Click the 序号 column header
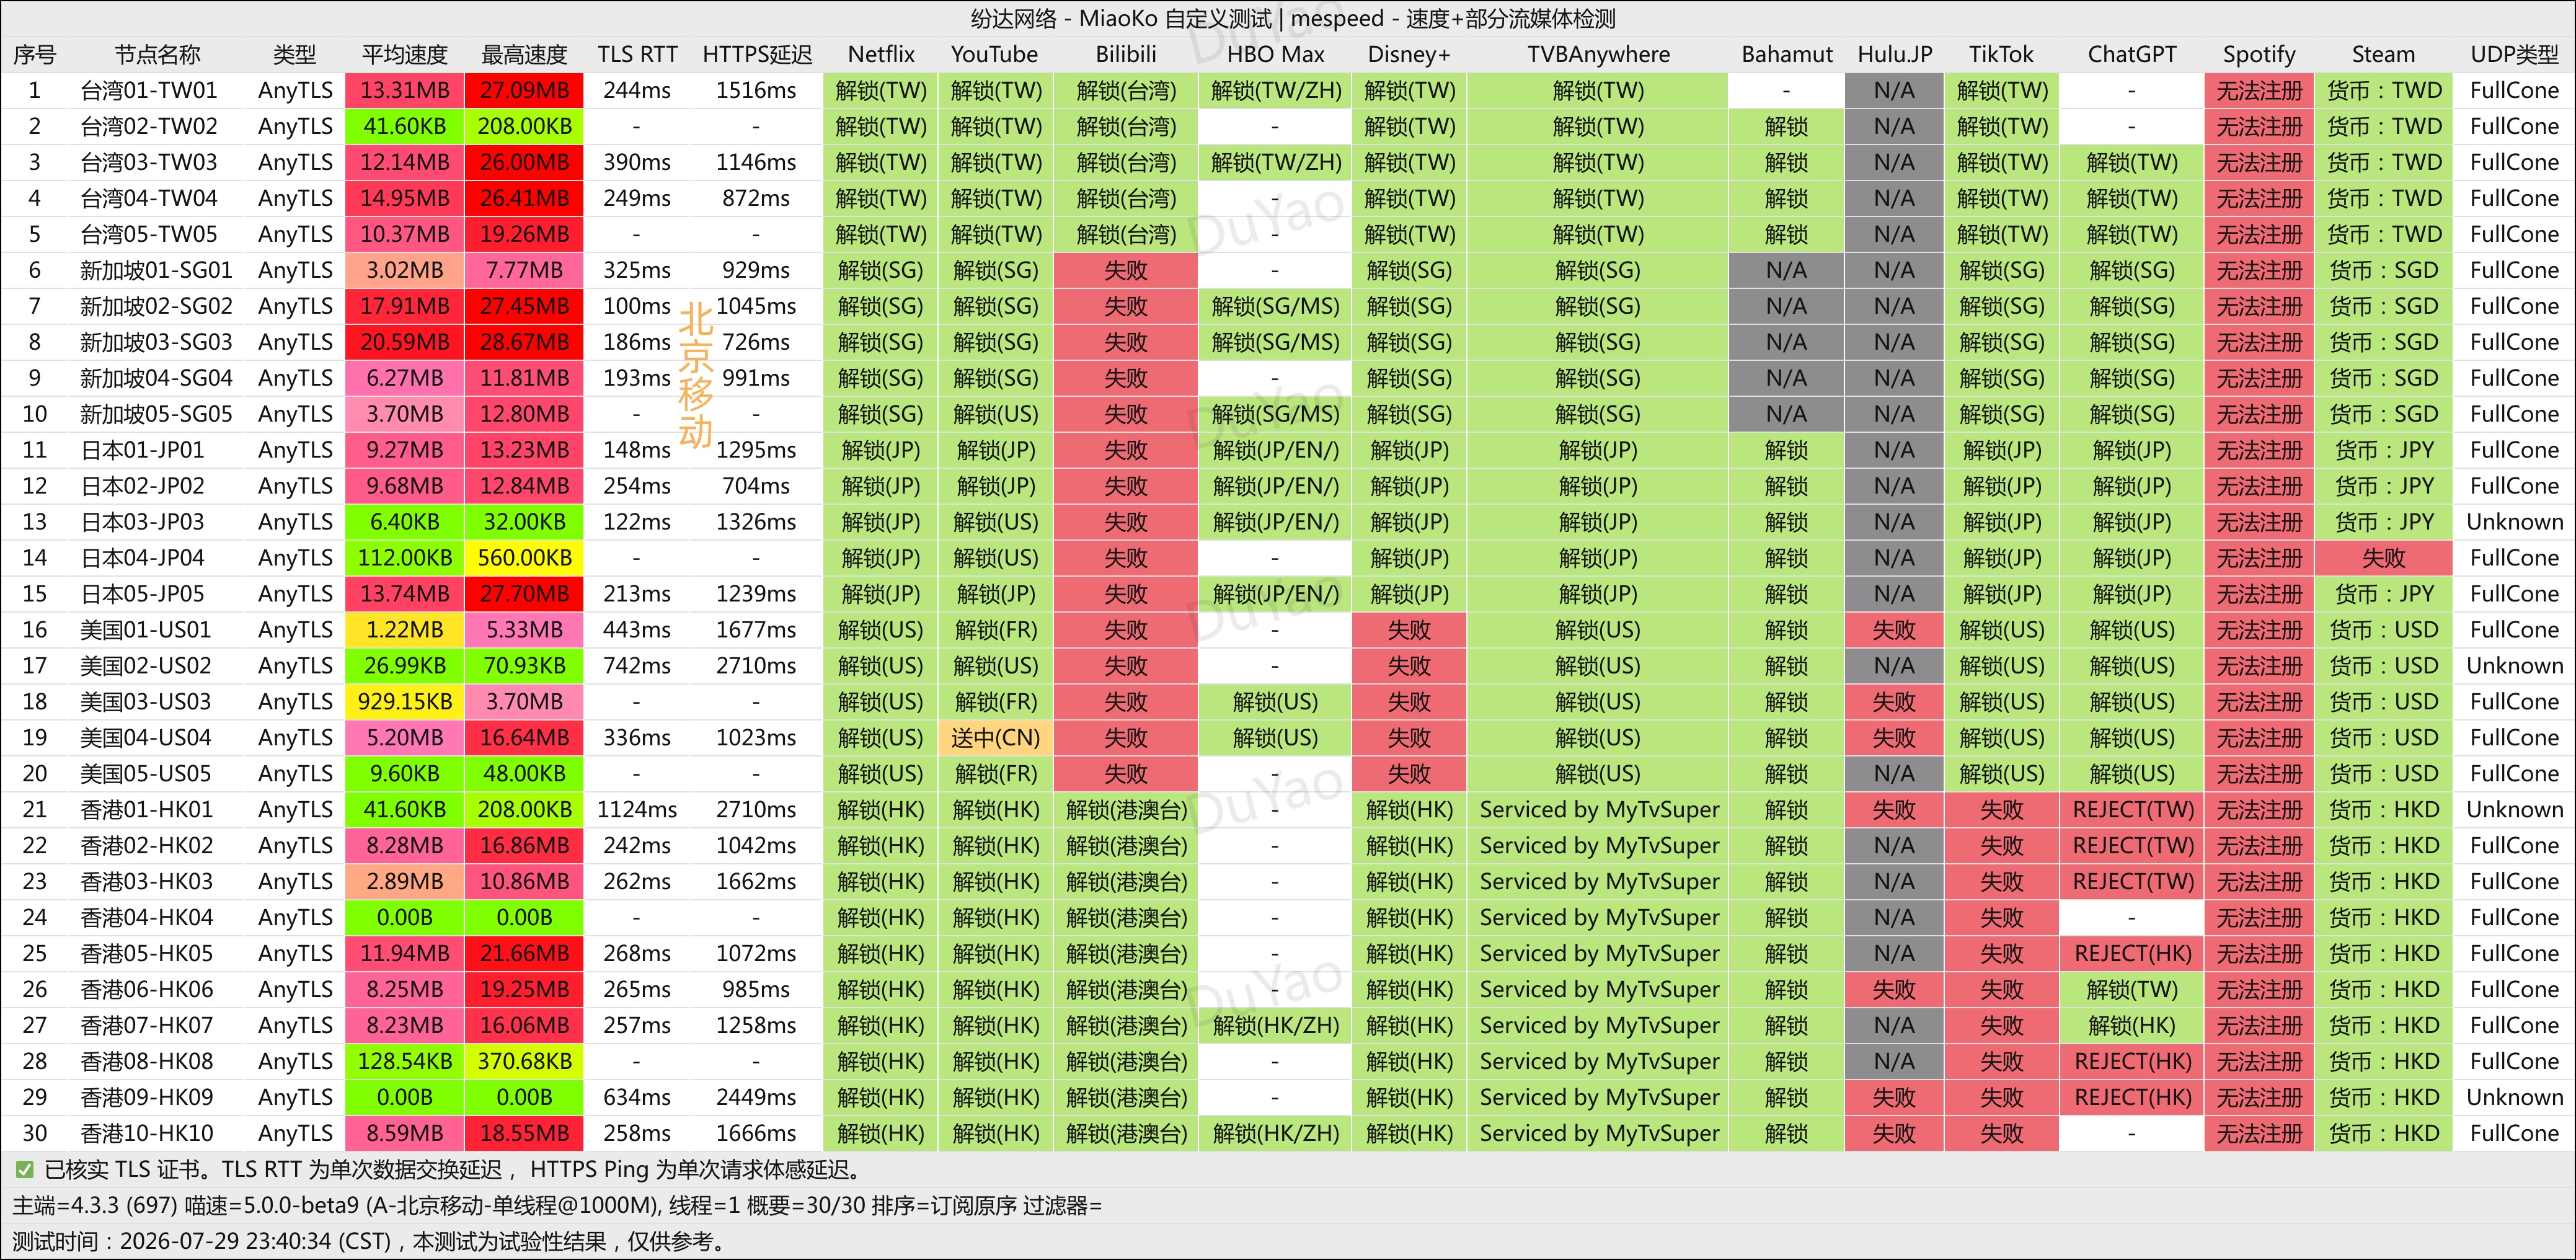Screen dimensions: 2576x1260 35,54
